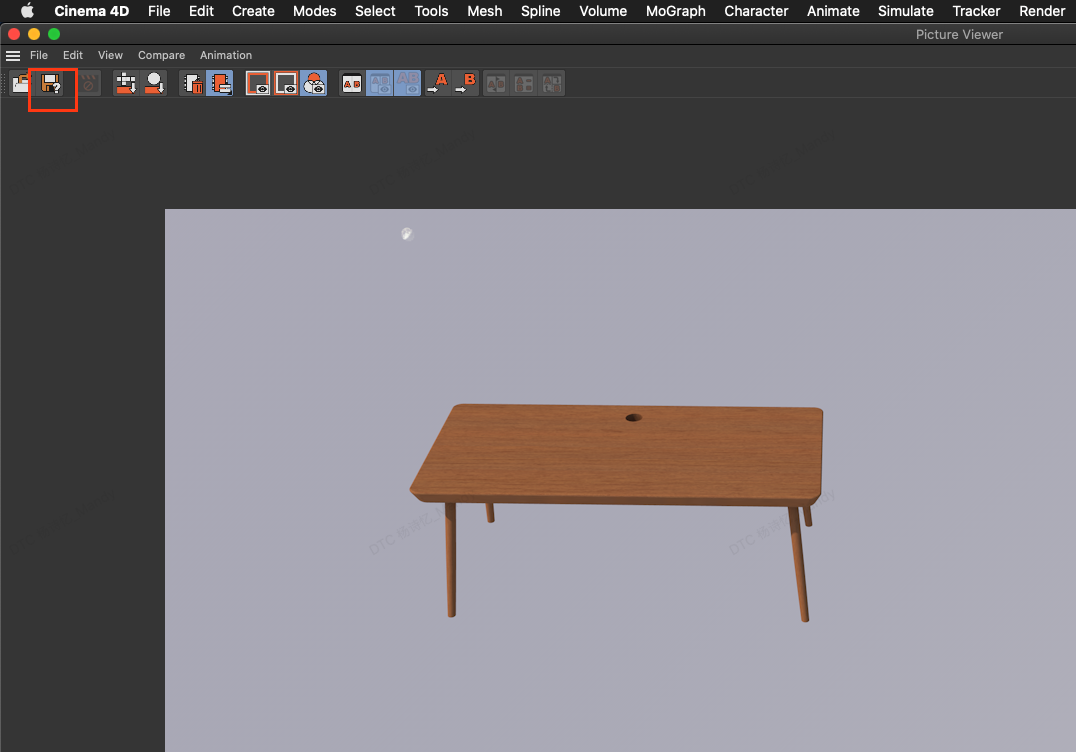
Task: Toggle the large AB eye icon
Action: click(408, 83)
